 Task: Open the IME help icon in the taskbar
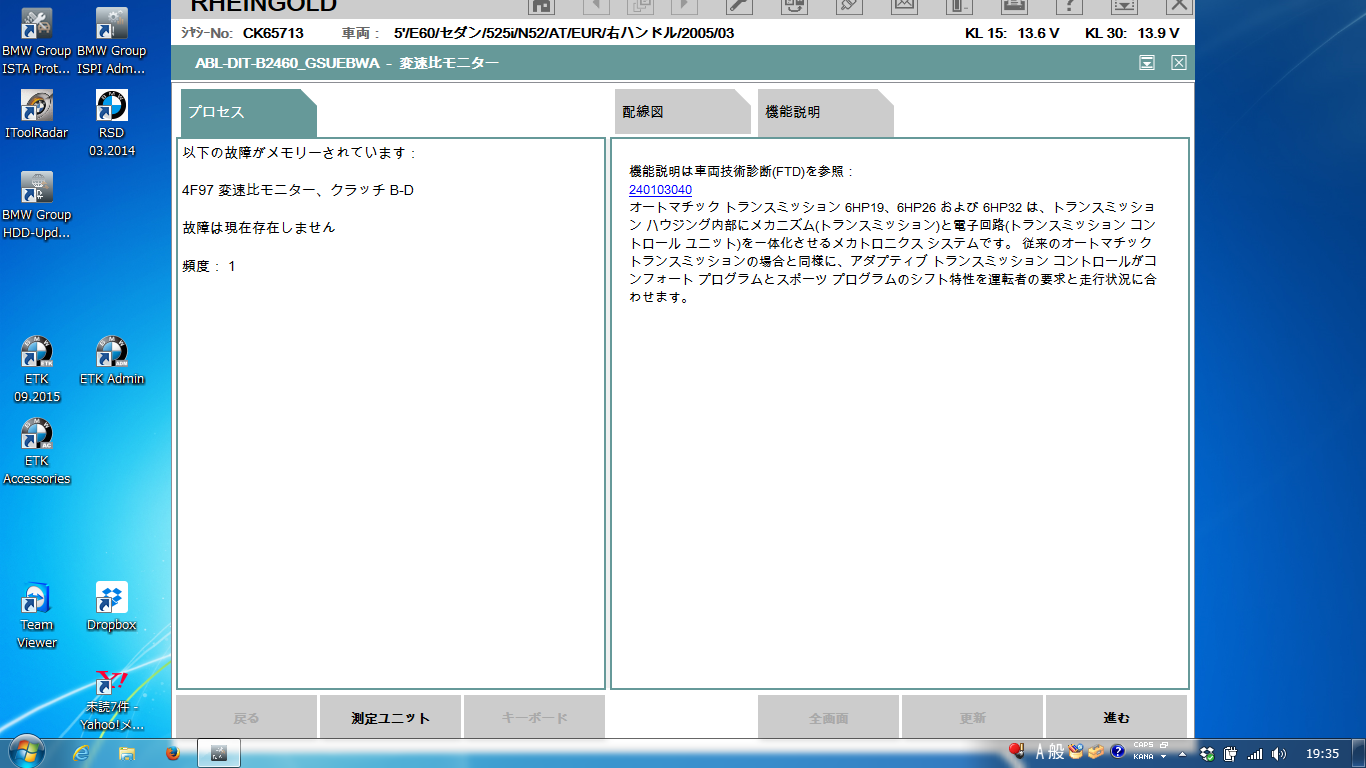[1118, 751]
